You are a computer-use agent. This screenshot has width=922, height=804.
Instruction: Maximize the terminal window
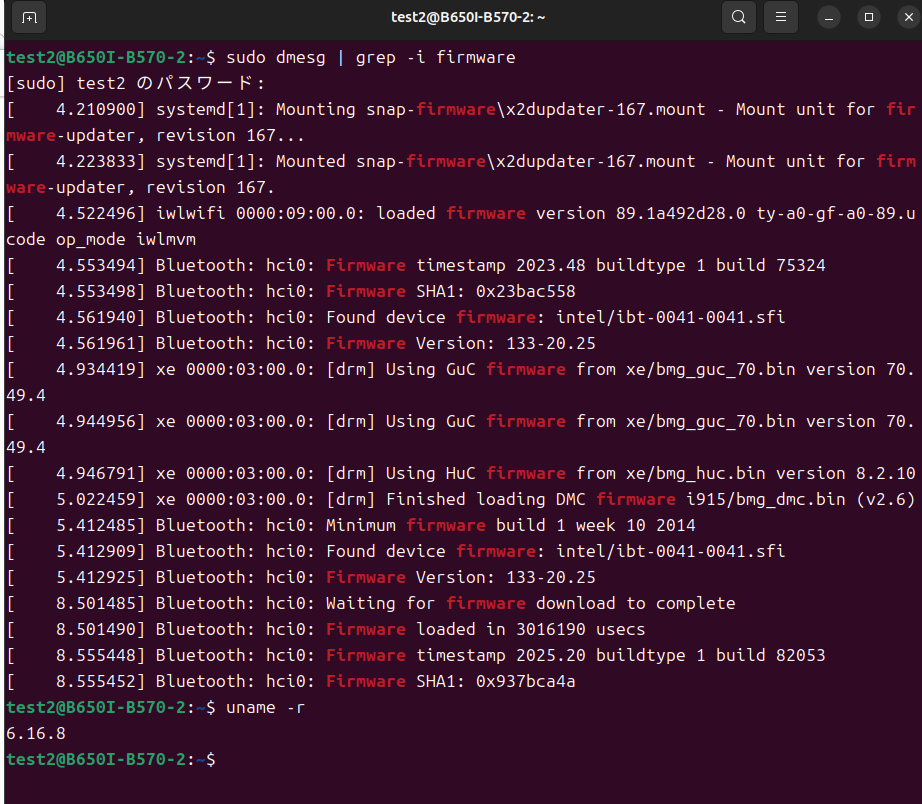pyautogui.click(x=868, y=18)
